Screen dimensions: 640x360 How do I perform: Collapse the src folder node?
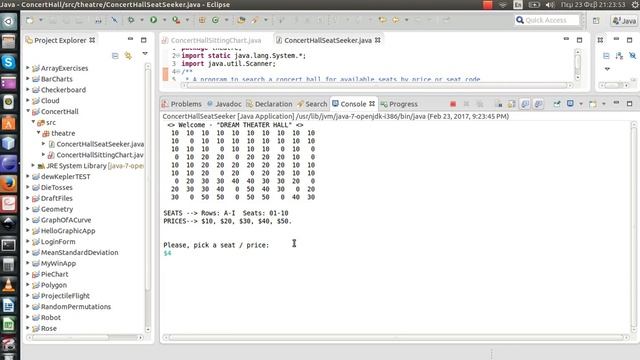pos(33,122)
